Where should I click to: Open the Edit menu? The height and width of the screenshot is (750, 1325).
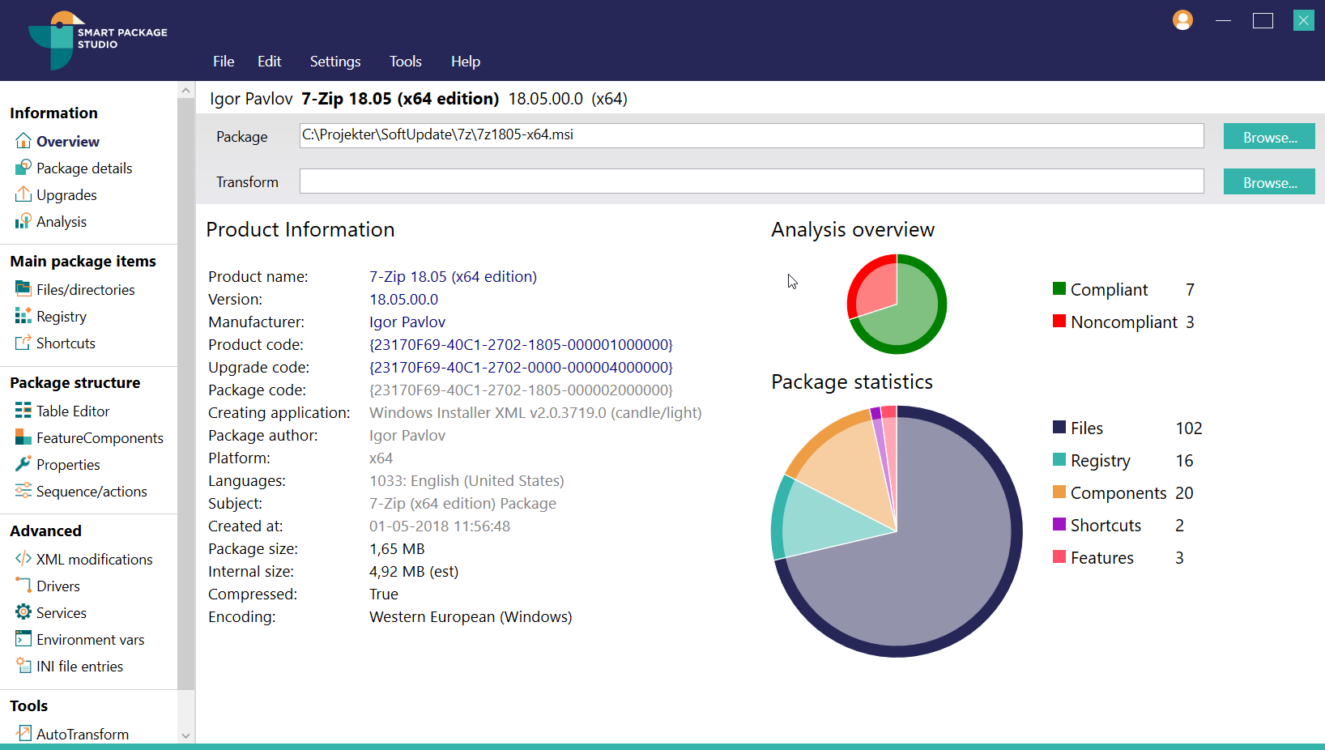click(269, 61)
